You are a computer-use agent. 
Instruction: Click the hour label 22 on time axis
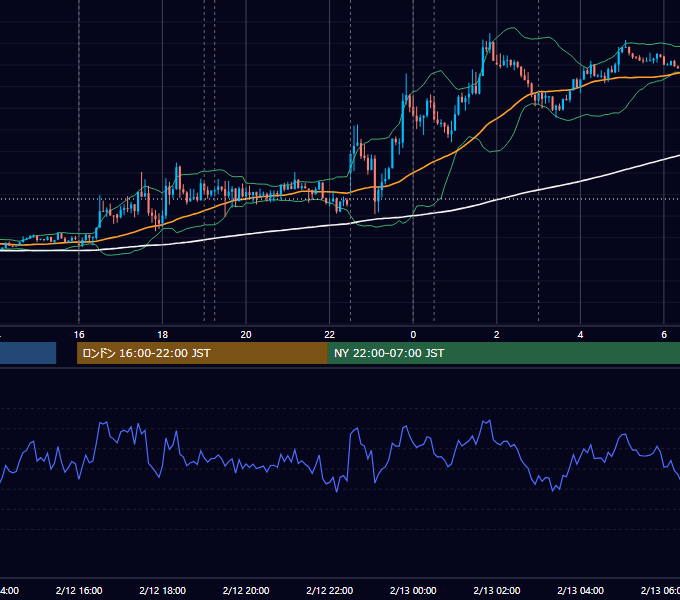tap(330, 335)
